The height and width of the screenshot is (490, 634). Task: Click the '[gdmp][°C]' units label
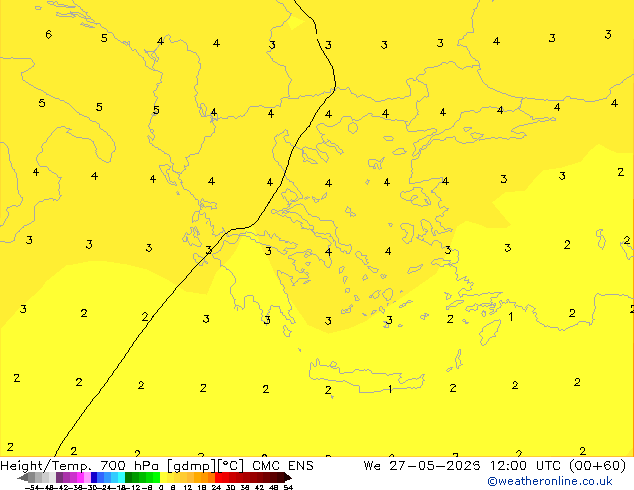coord(205,466)
